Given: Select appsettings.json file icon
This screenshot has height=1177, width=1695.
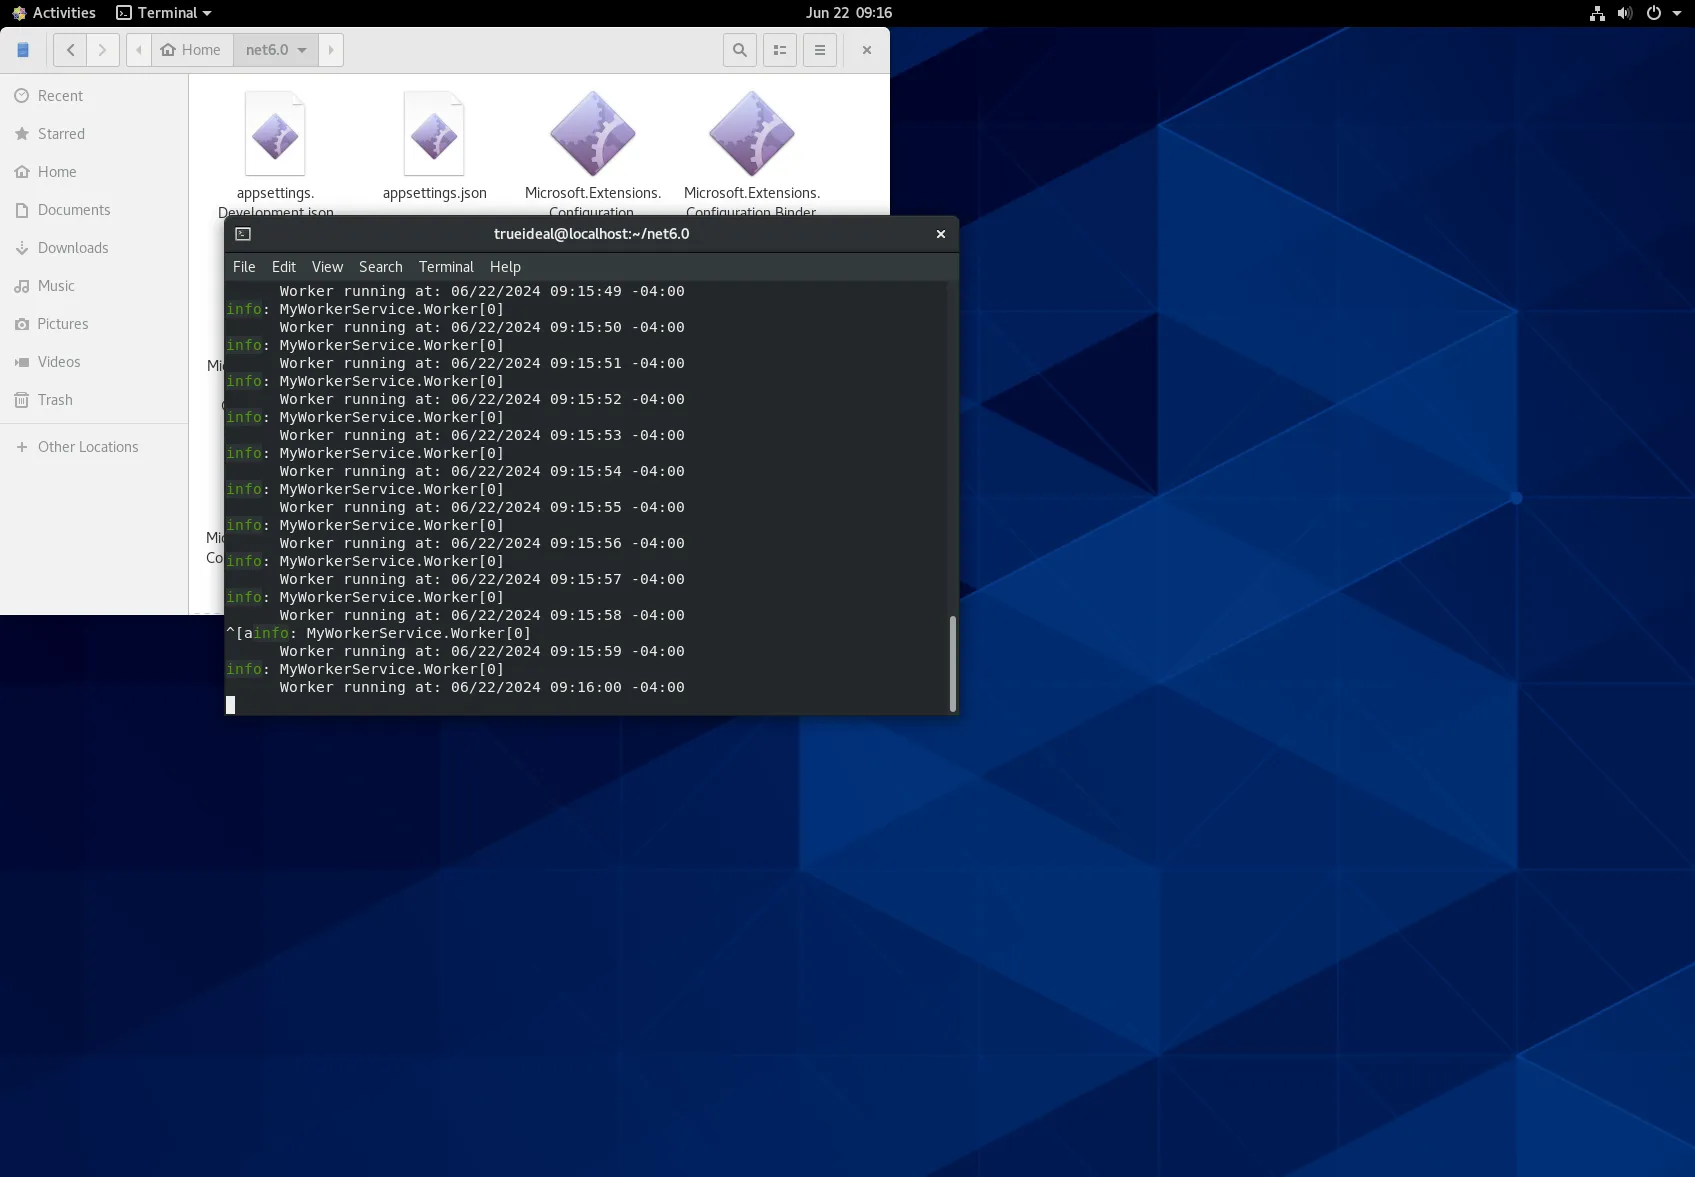Looking at the screenshot, I should pos(434,134).
